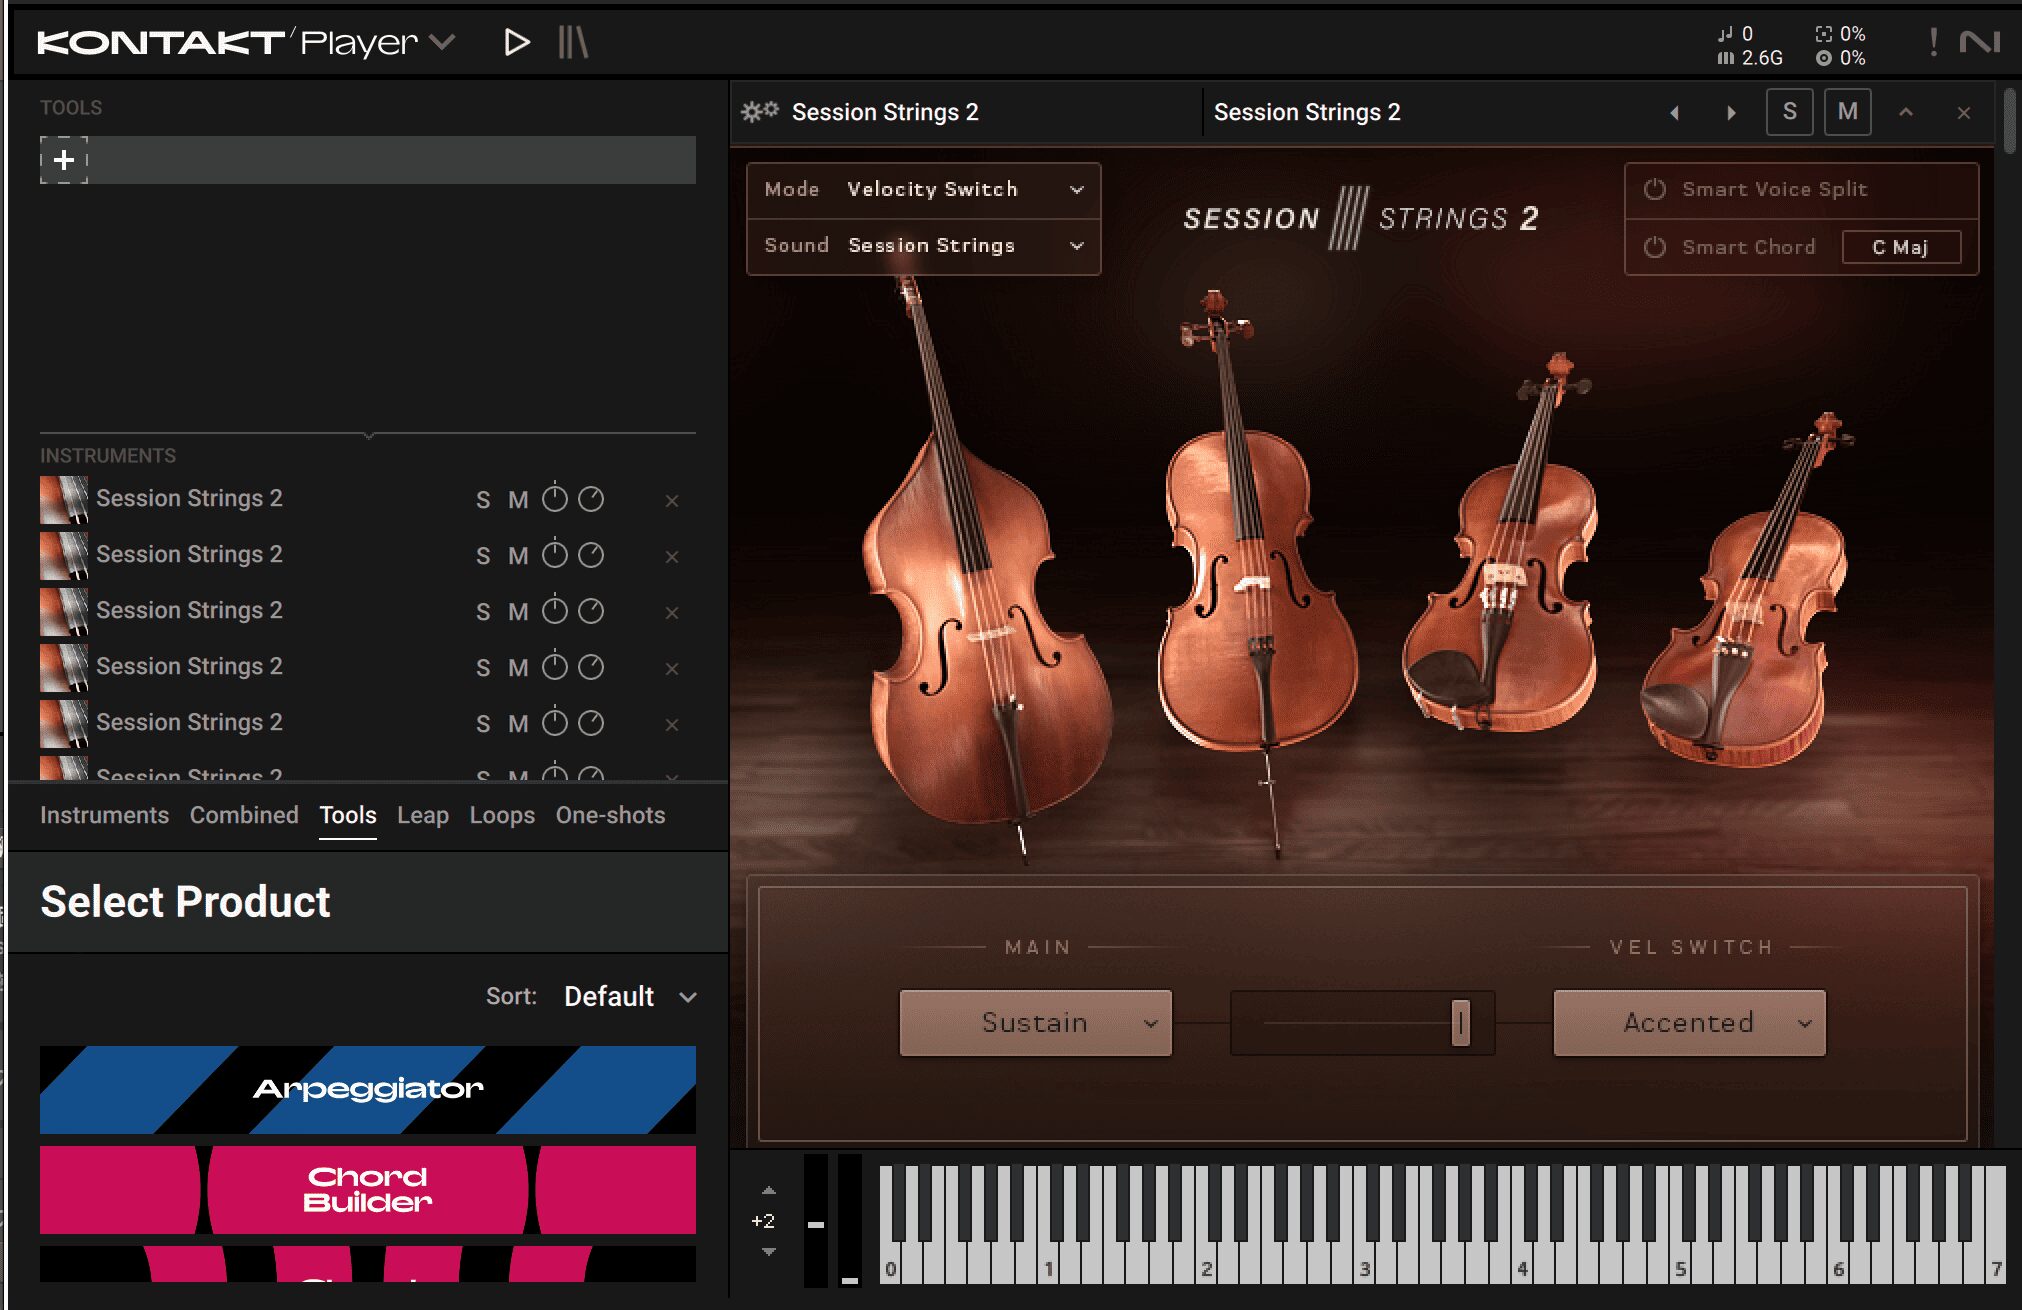Image resolution: width=2022 pixels, height=1310 pixels.
Task: Select fifth Session Strings 2 thumbnail
Action: coord(64,724)
